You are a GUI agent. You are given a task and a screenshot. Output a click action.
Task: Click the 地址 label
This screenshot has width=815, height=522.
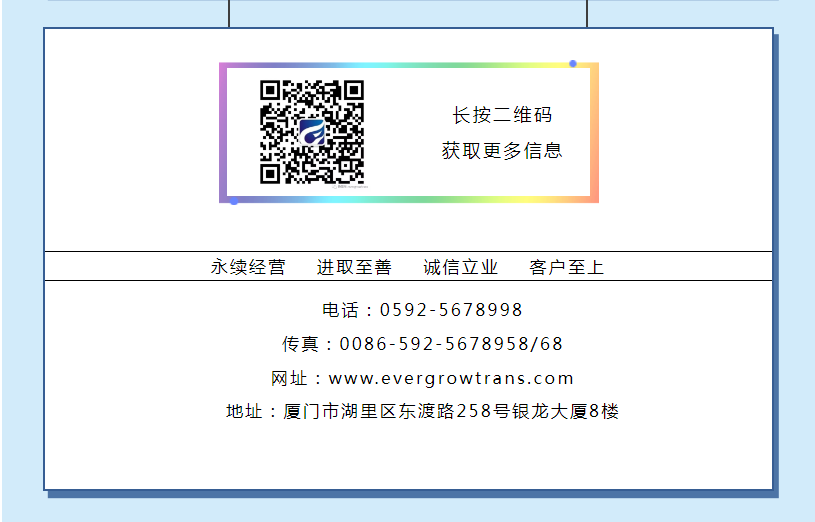click(x=244, y=412)
